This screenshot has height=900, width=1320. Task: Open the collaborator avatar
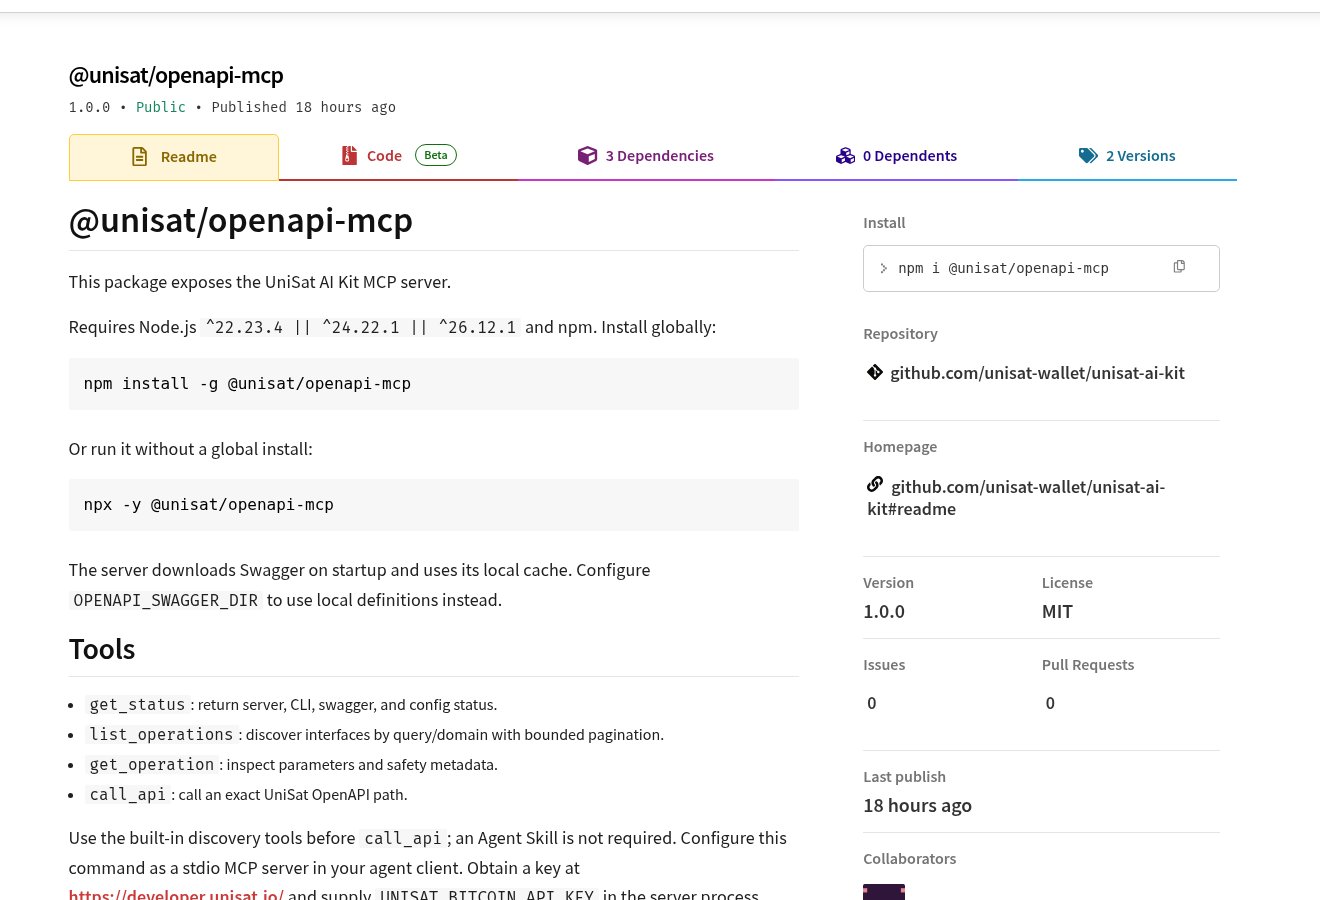tap(884, 892)
